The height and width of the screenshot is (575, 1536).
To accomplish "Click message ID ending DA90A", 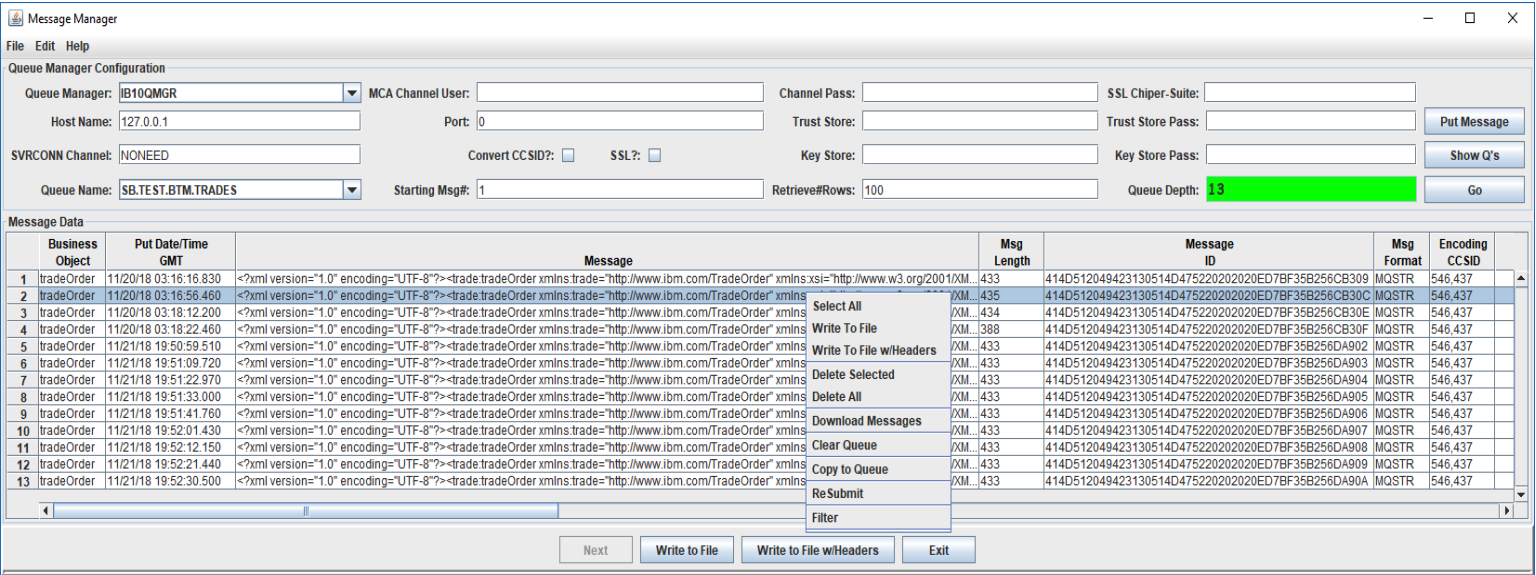I will (1208, 481).
